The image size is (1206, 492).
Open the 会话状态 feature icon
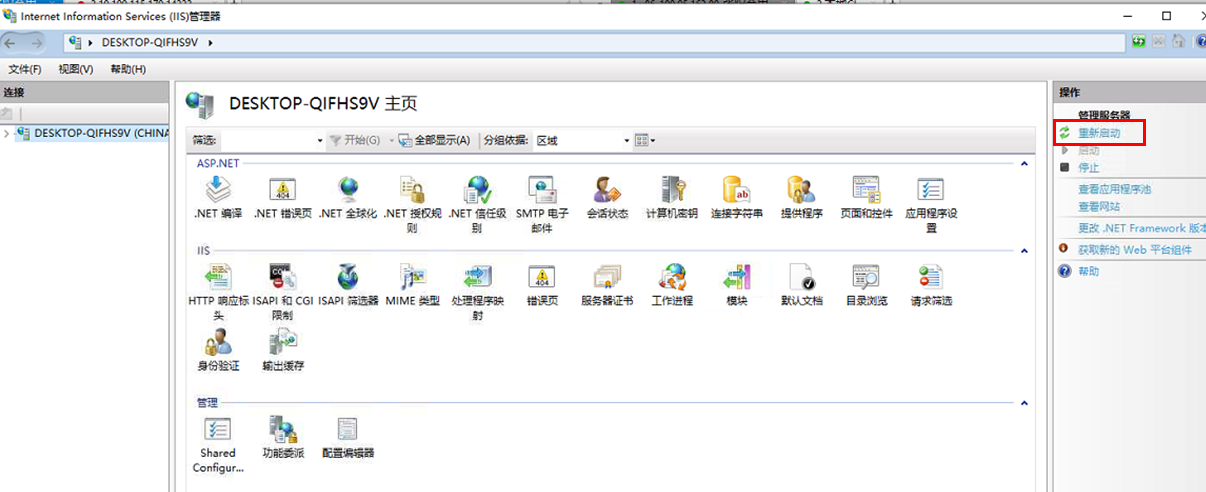[607, 190]
